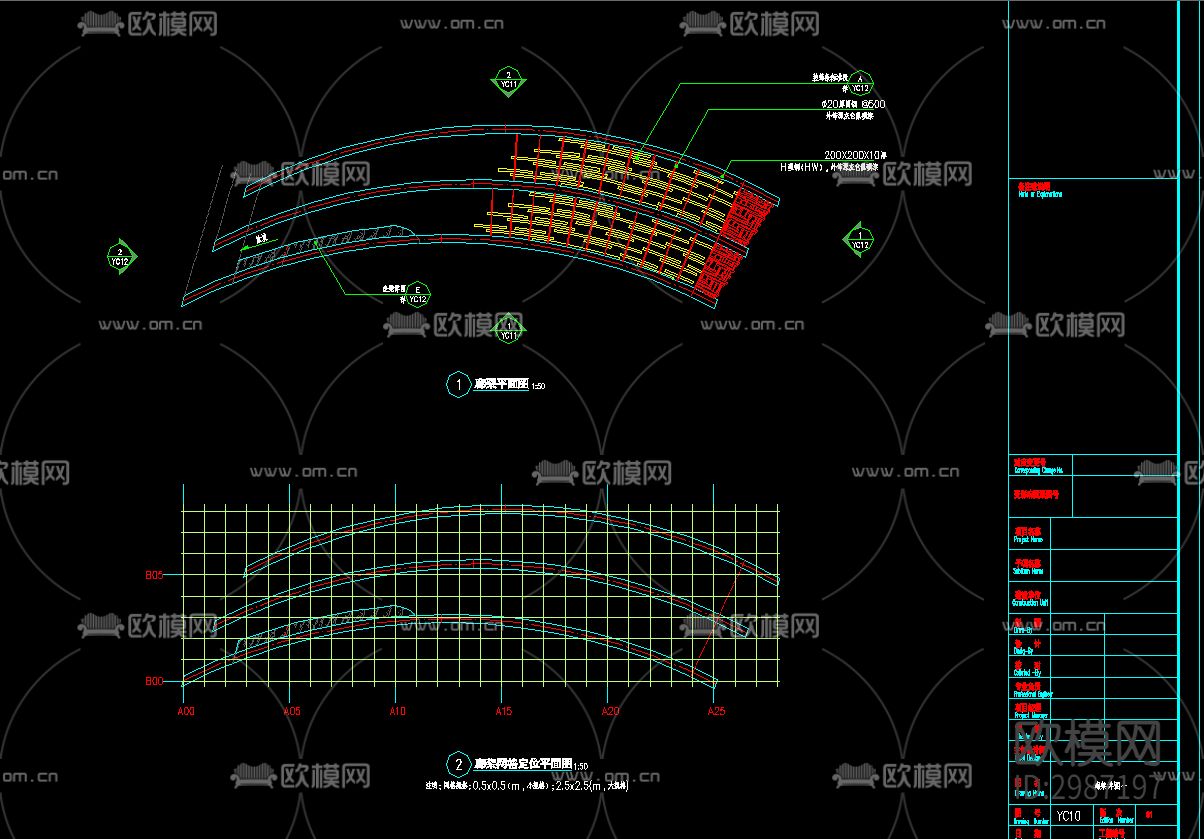Click the Corresponding Change No. label
This screenshot has height=839, width=1204.
click(x=1038, y=468)
